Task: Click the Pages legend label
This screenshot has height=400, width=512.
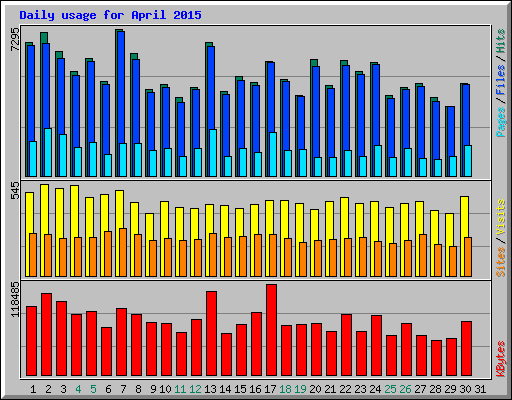Action: 500,122
